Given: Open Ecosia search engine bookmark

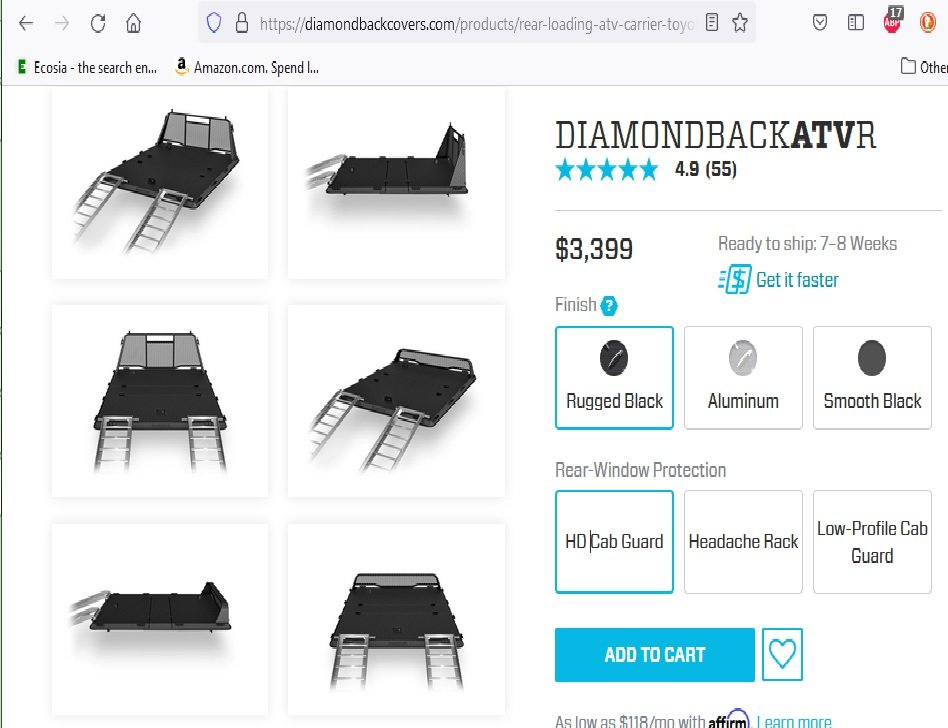Looking at the screenshot, I should [88, 67].
